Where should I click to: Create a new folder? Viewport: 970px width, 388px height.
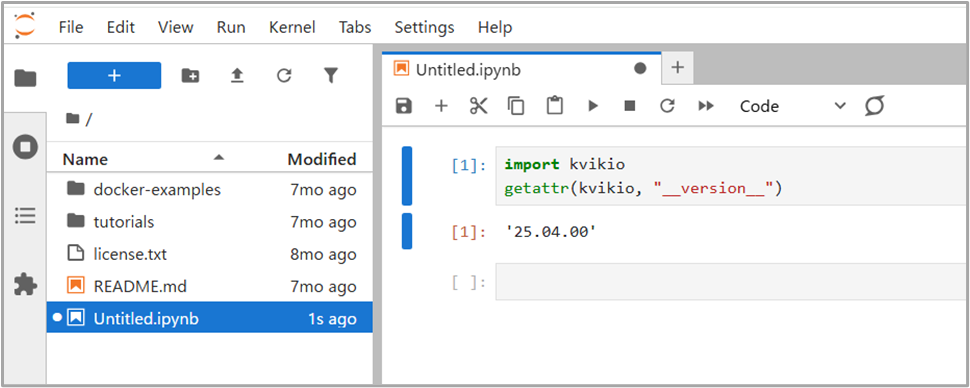tap(190, 75)
